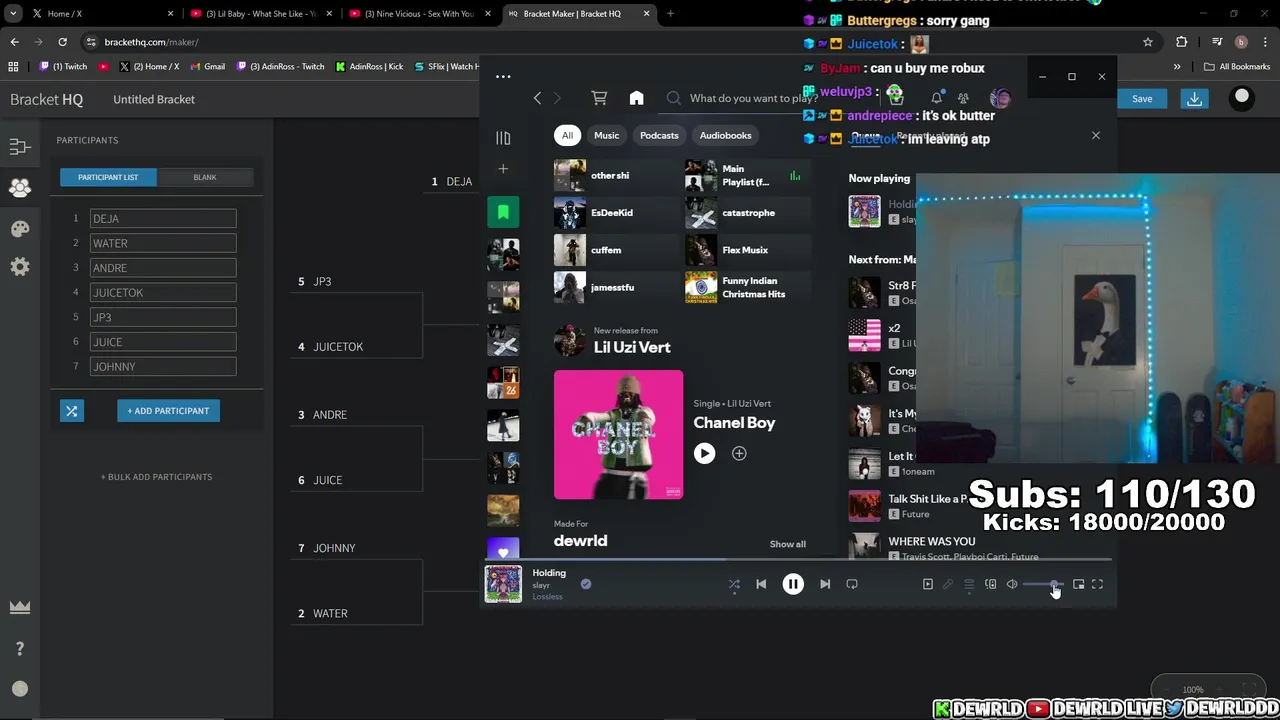Open the crown icon in Bracket HQ sidebar
1280x720 pixels.
click(x=20, y=607)
